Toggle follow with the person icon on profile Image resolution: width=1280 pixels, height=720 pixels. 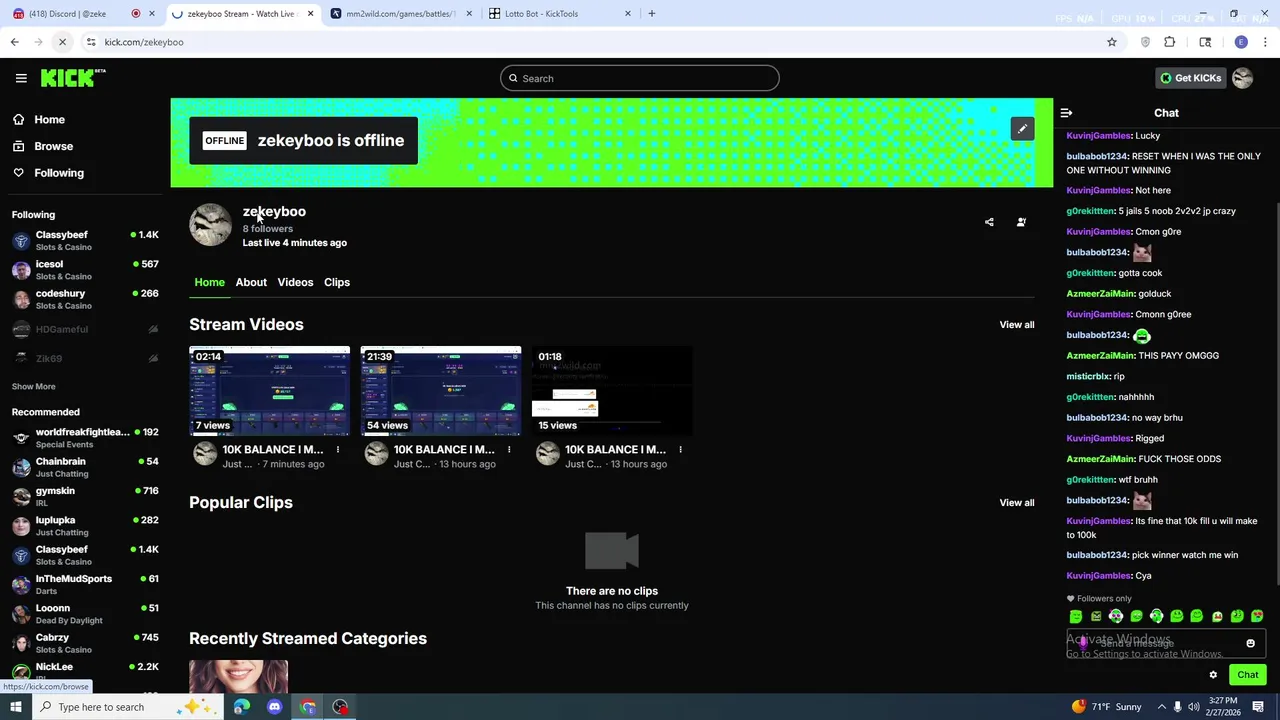(x=1021, y=222)
